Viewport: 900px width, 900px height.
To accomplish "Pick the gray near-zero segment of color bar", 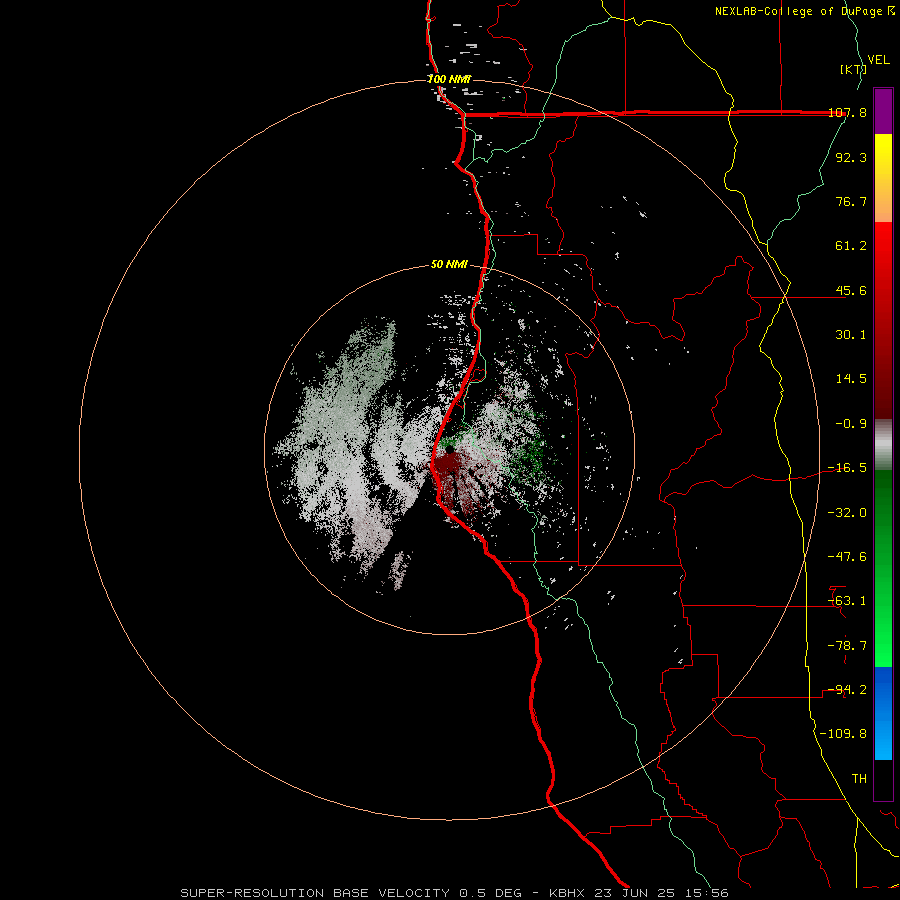I will tap(883, 445).
